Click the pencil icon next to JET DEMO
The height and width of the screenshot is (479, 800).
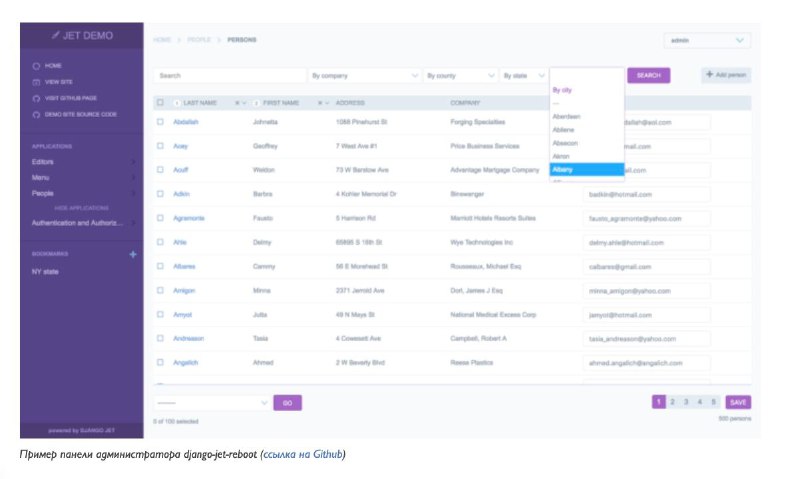pos(56,35)
